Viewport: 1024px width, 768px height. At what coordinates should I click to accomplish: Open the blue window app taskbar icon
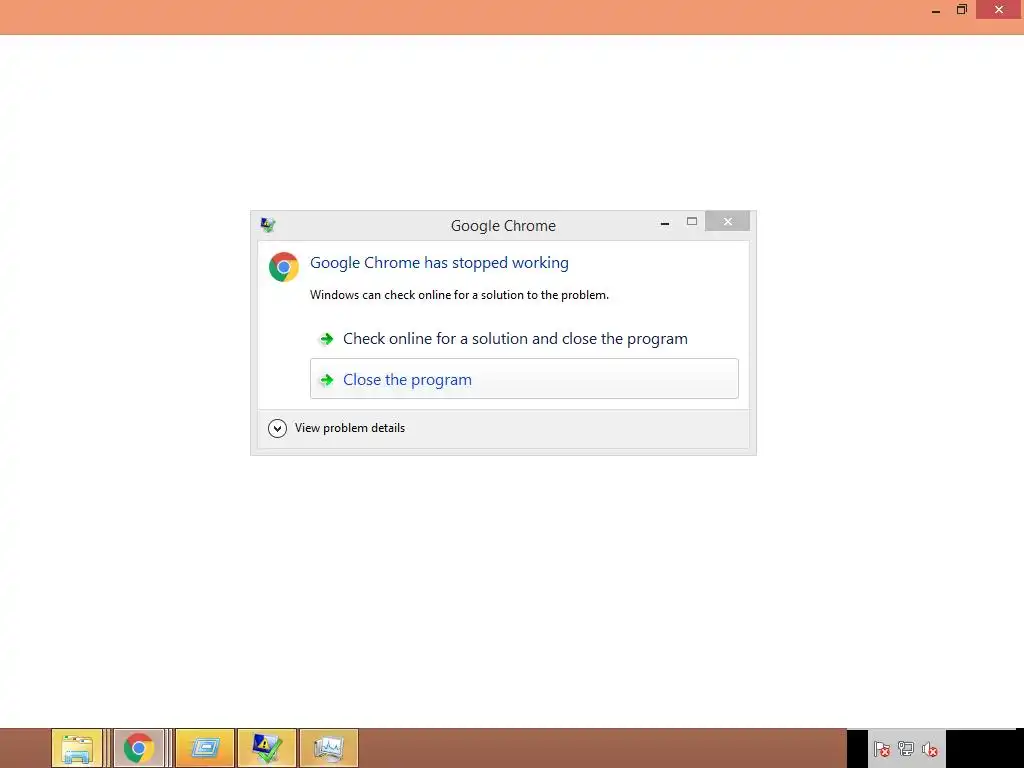tap(205, 748)
